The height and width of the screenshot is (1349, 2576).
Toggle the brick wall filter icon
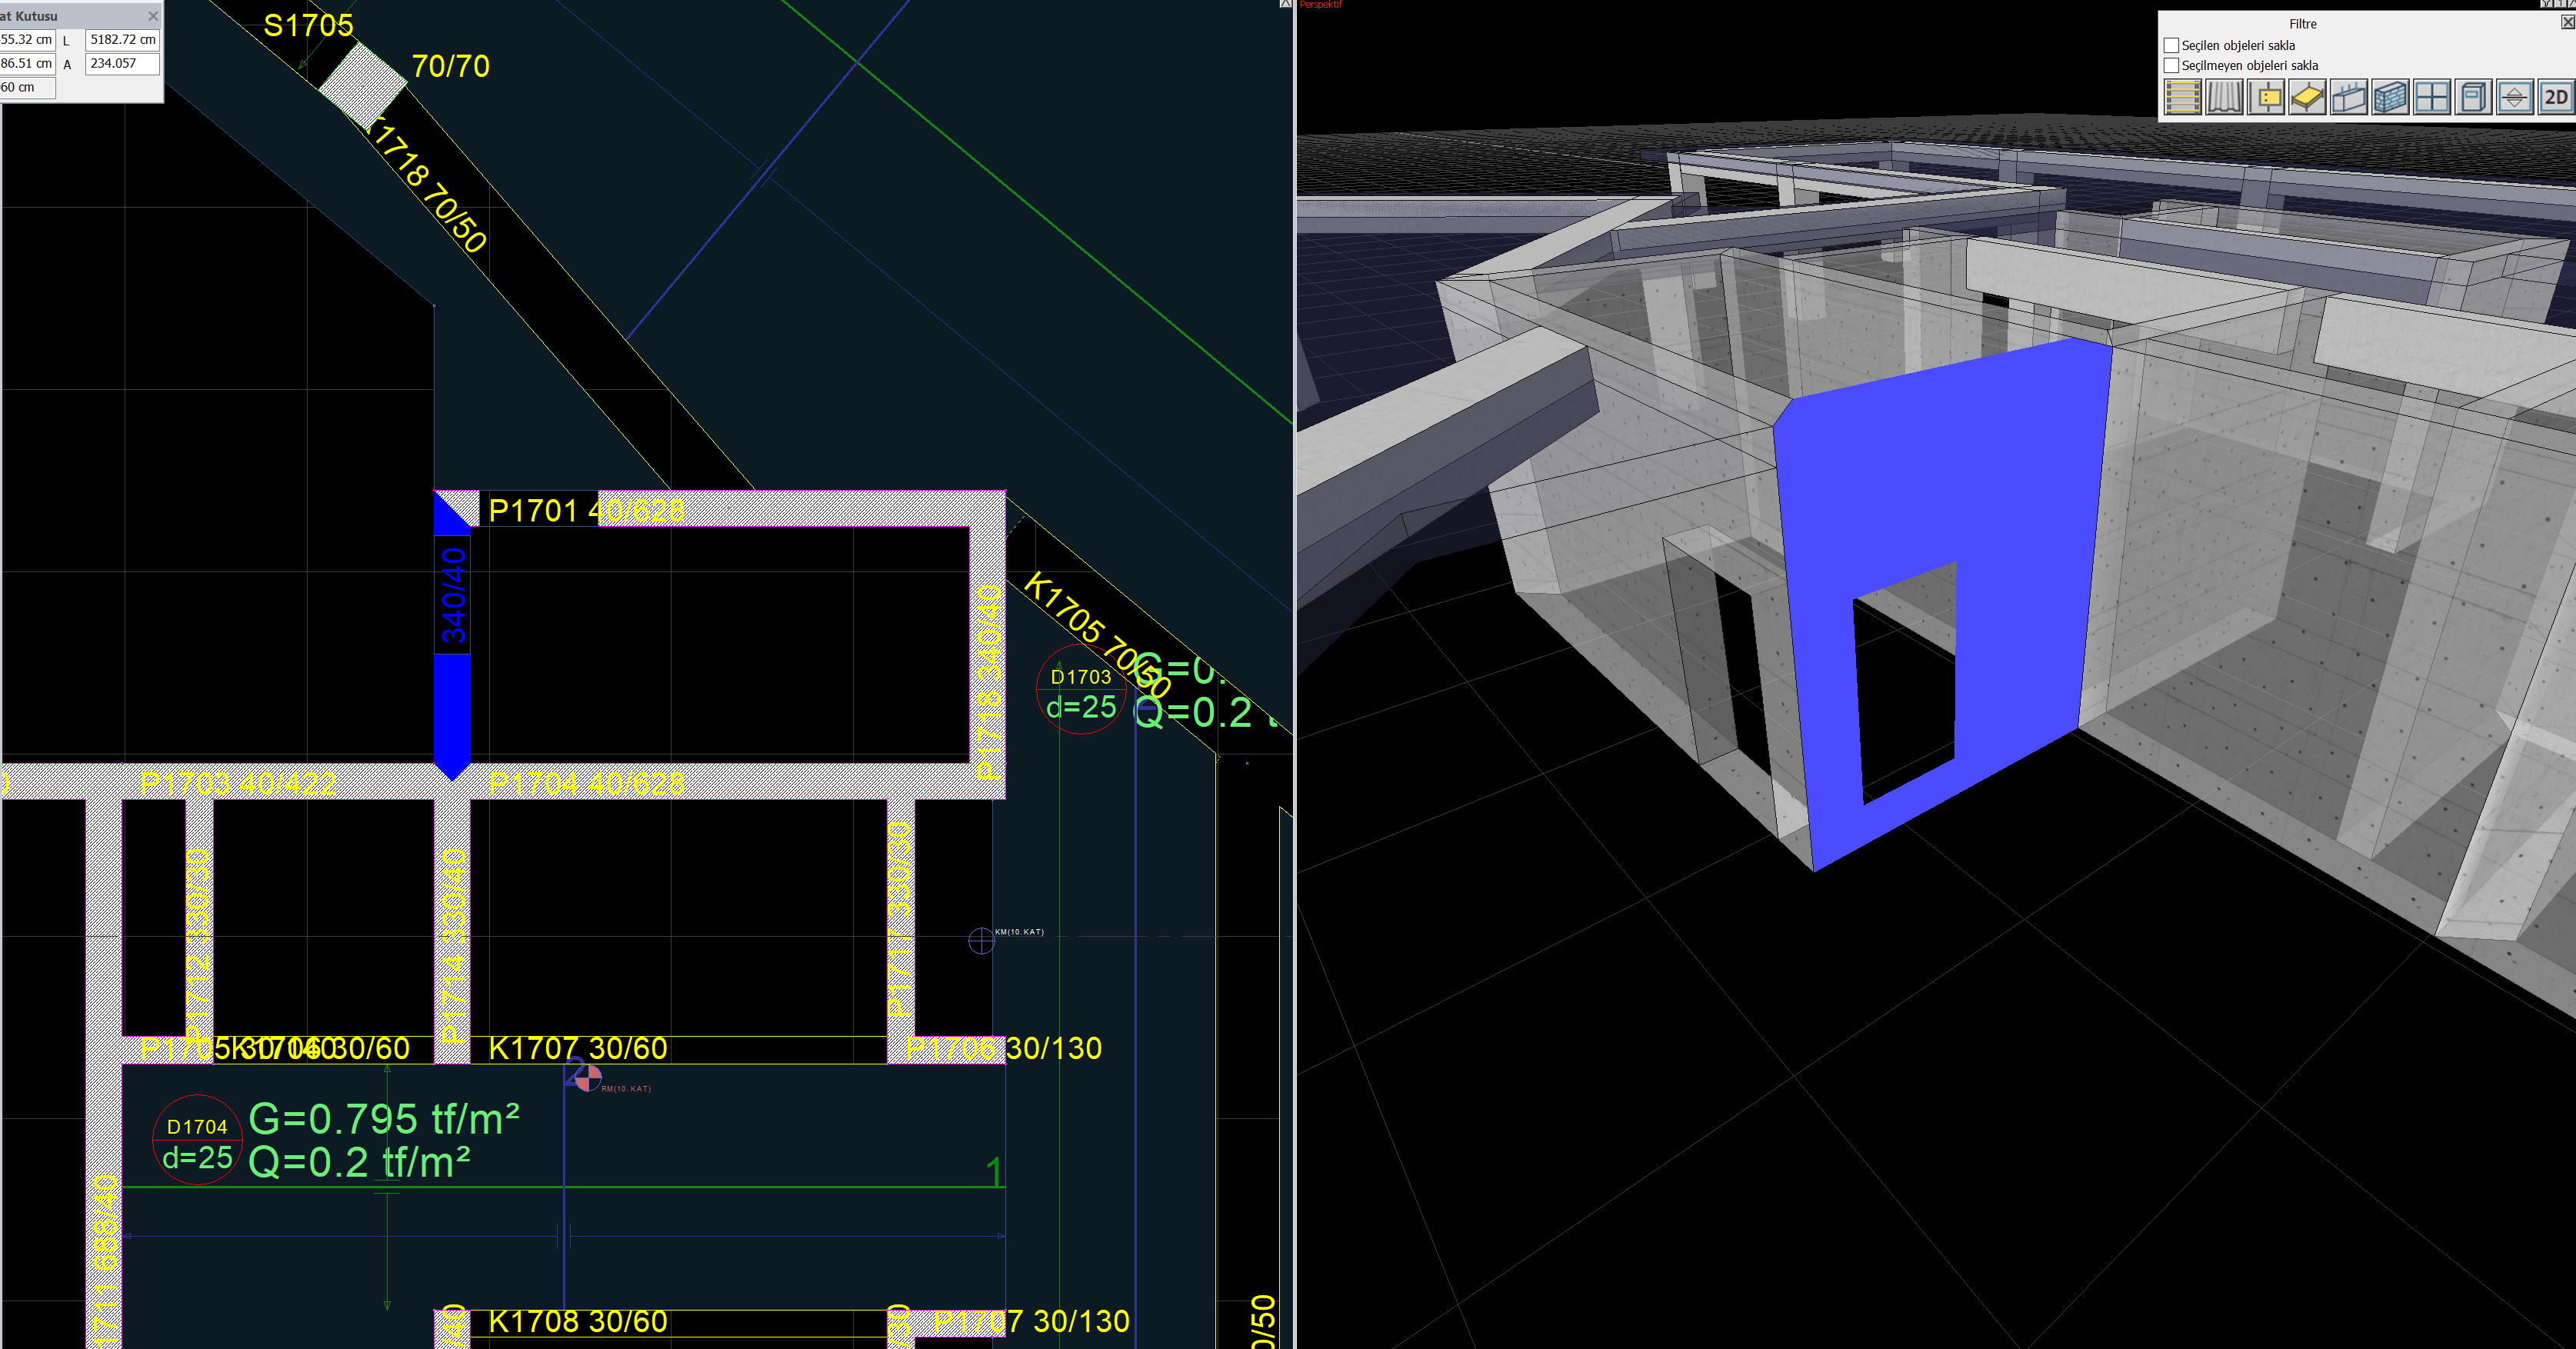click(x=2390, y=98)
